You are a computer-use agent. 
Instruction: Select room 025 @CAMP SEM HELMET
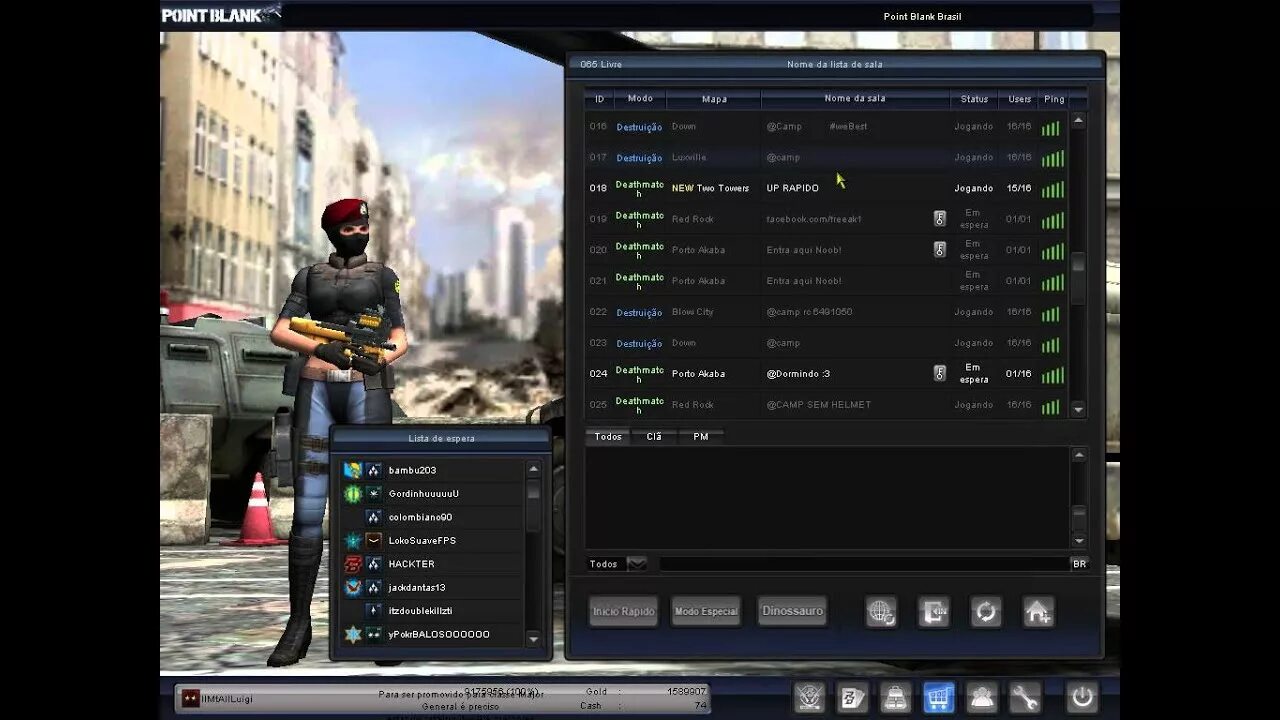(x=826, y=405)
